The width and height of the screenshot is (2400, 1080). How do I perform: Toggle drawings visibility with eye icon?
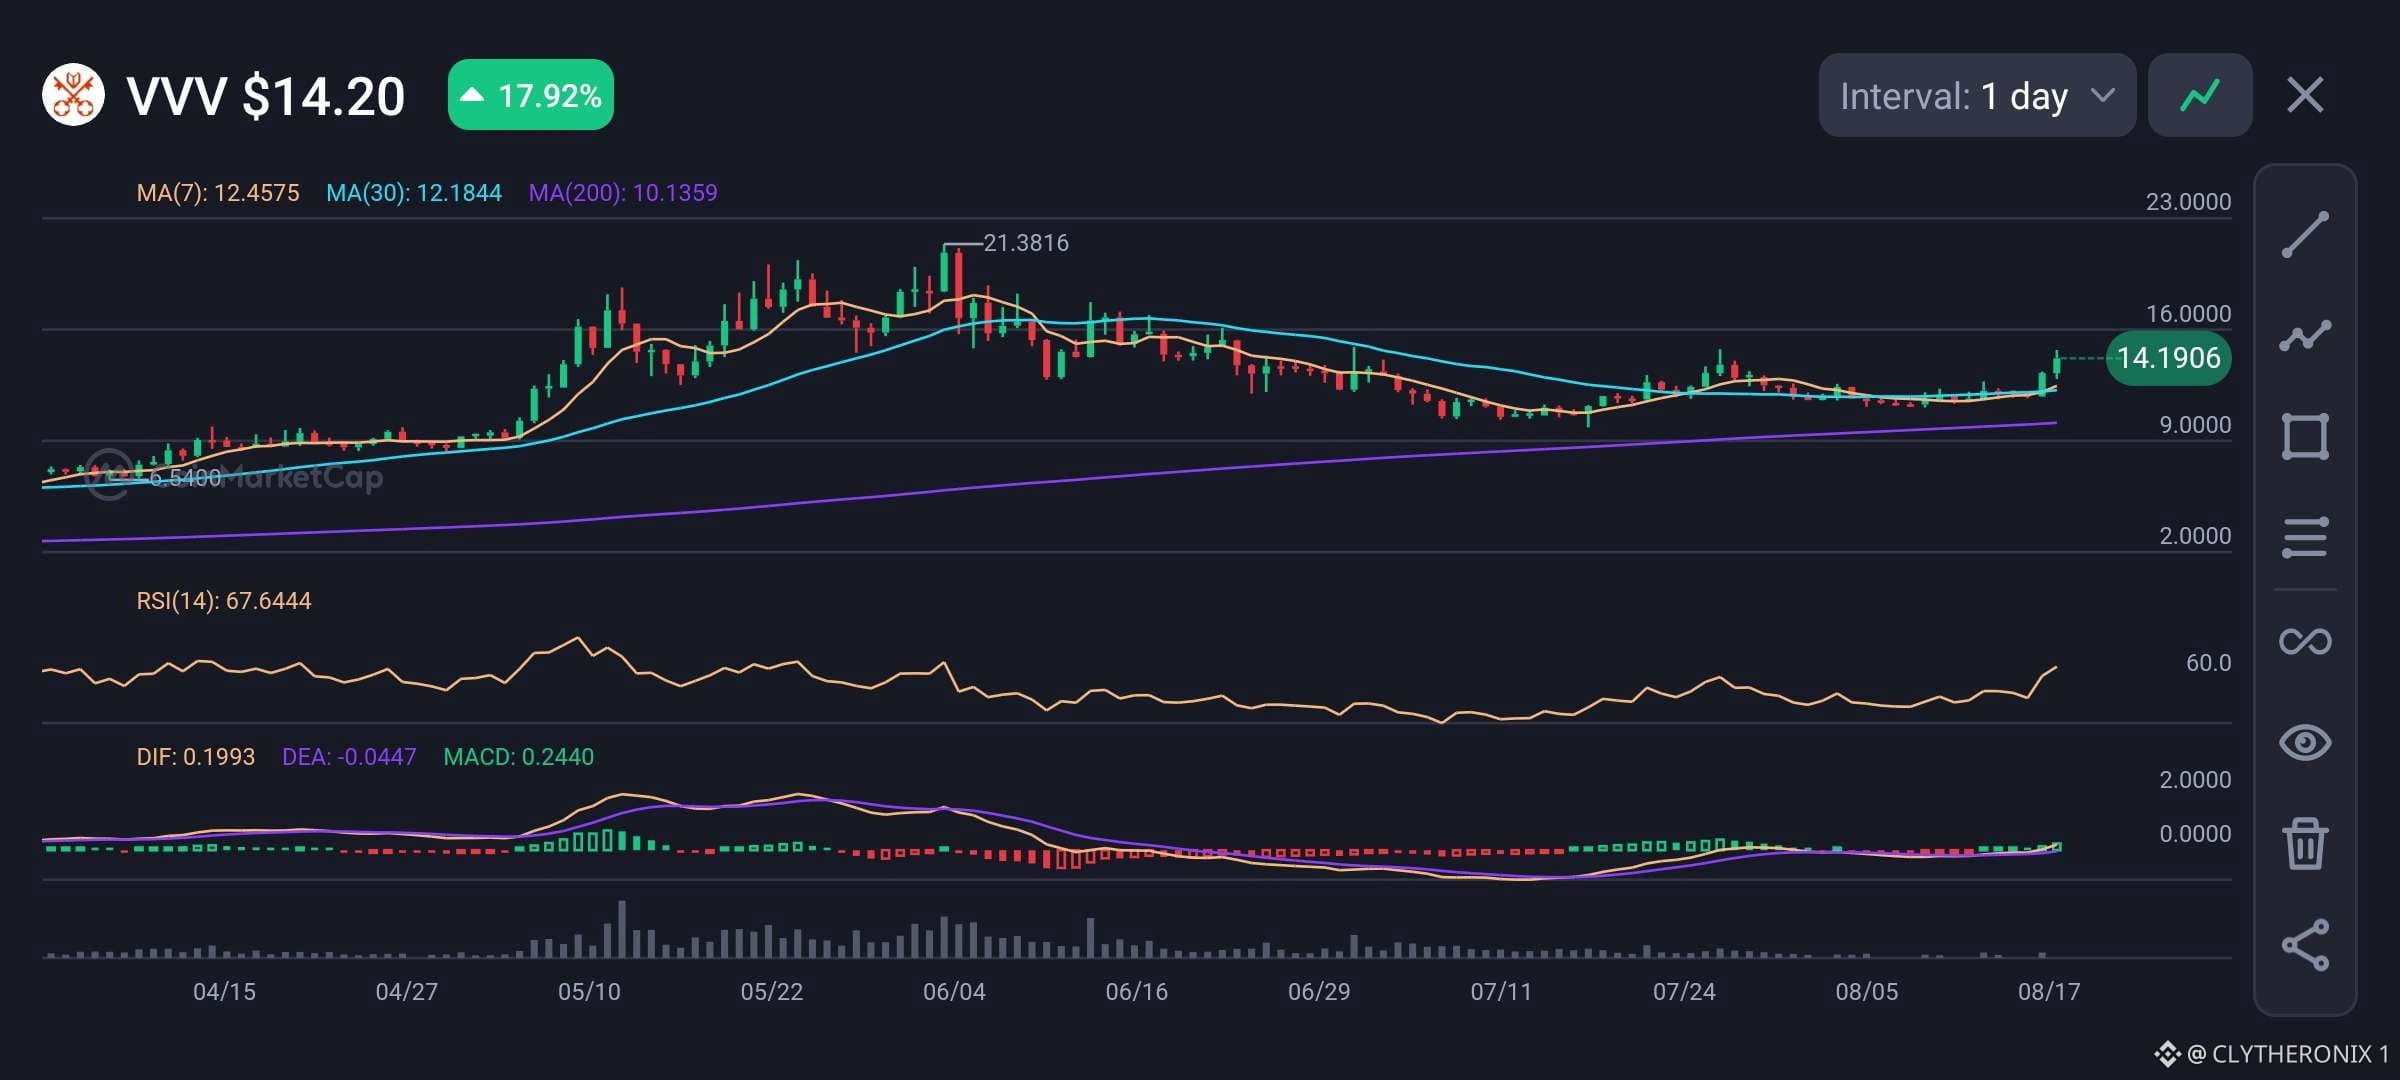click(x=2305, y=742)
